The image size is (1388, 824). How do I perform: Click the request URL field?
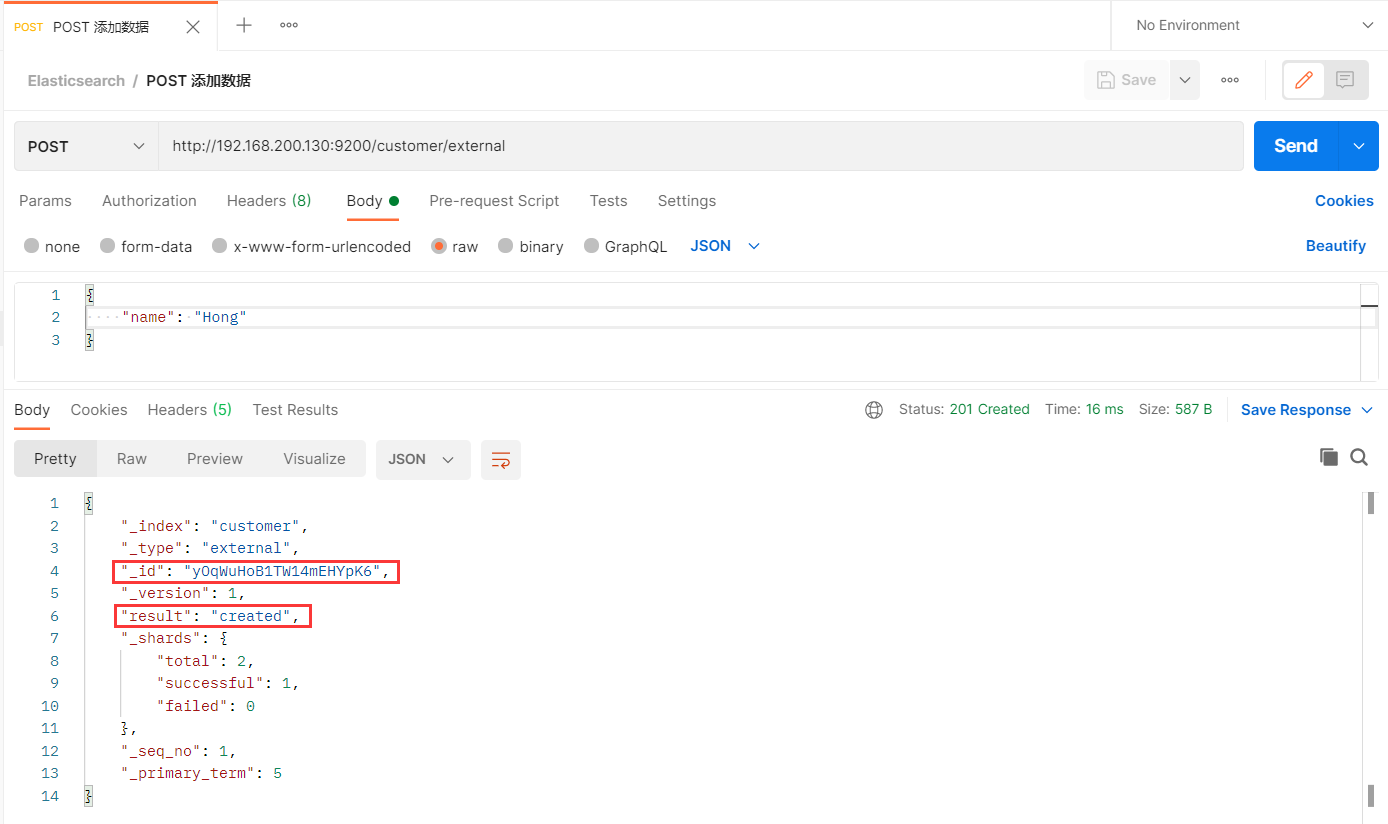click(700, 146)
